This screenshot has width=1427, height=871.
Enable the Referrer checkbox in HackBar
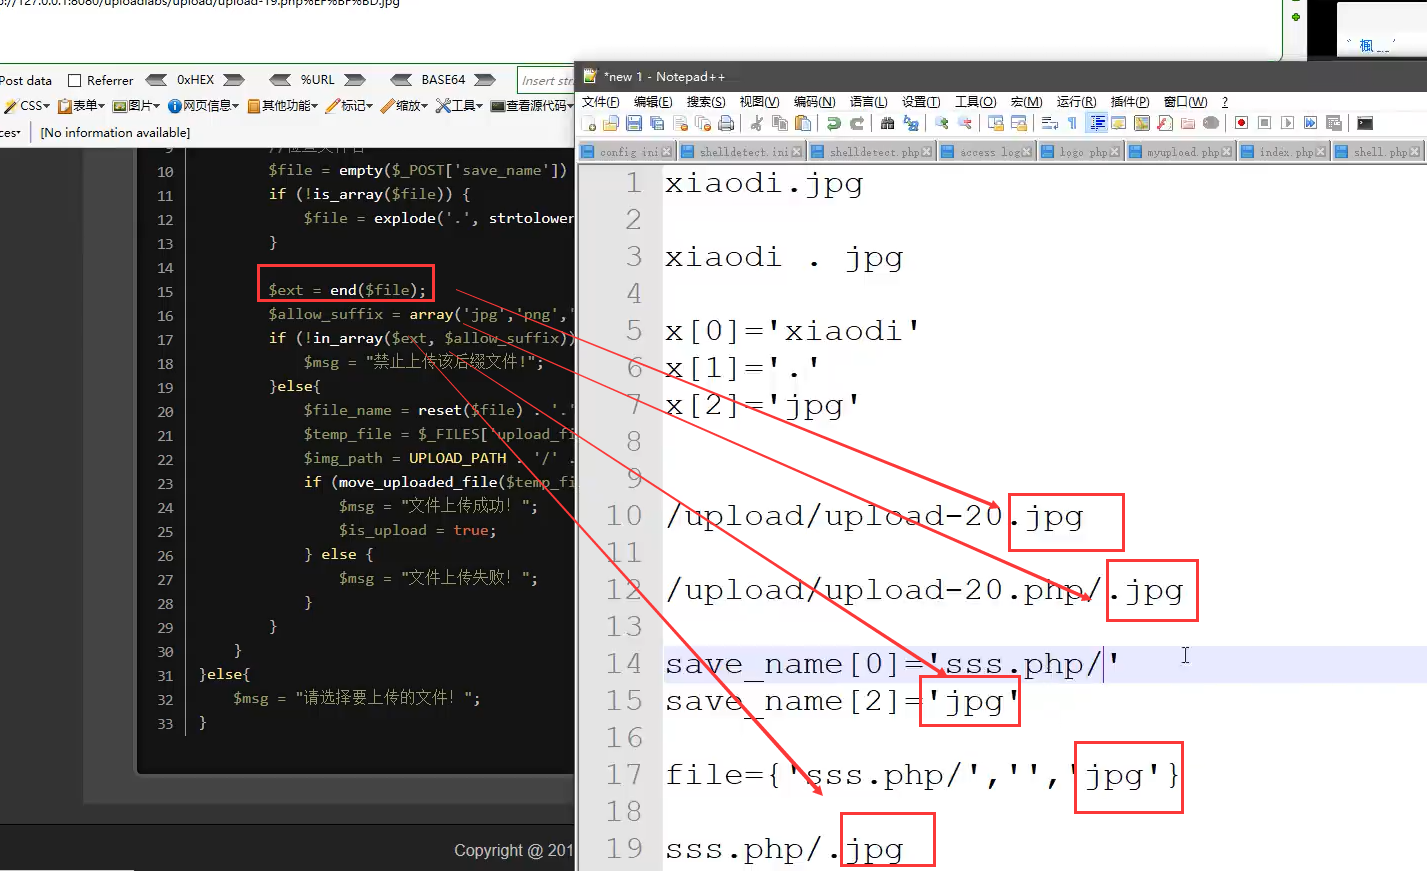74,80
